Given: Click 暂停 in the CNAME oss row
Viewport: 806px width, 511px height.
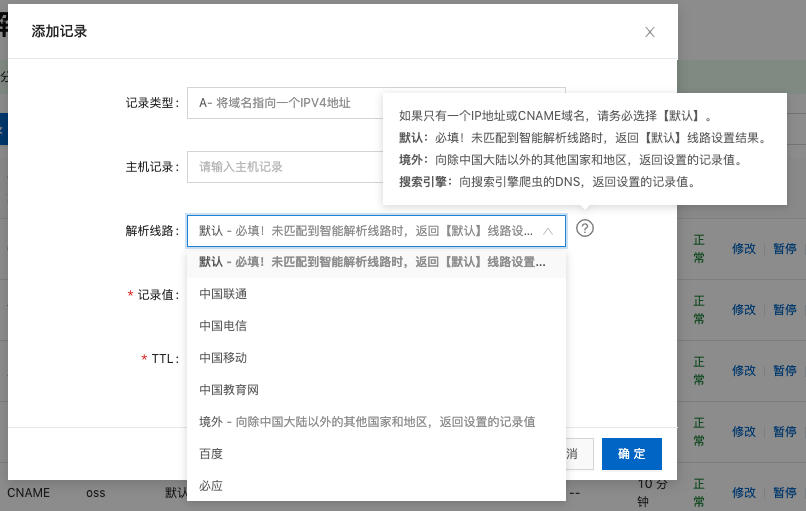Looking at the screenshot, I should (x=785, y=493).
